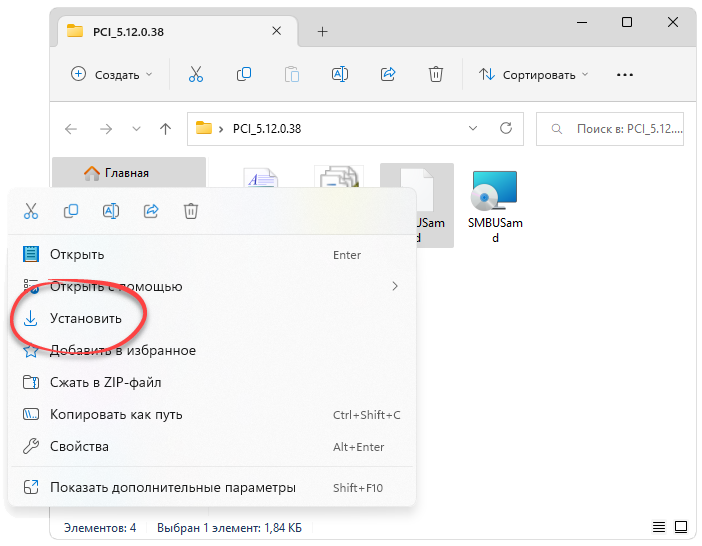Click Copy icon in Explorer toolbar
The width and height of the screenshot is (702, 546).
click(244, 74)
